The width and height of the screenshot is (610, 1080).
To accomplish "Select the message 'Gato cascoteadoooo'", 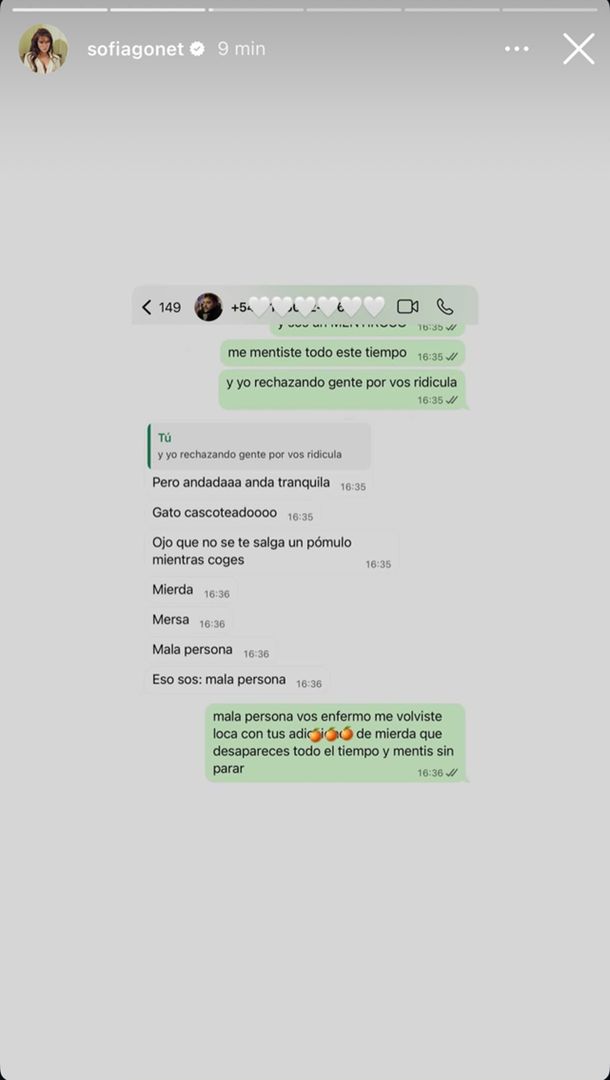I will [x=233, y=513].
